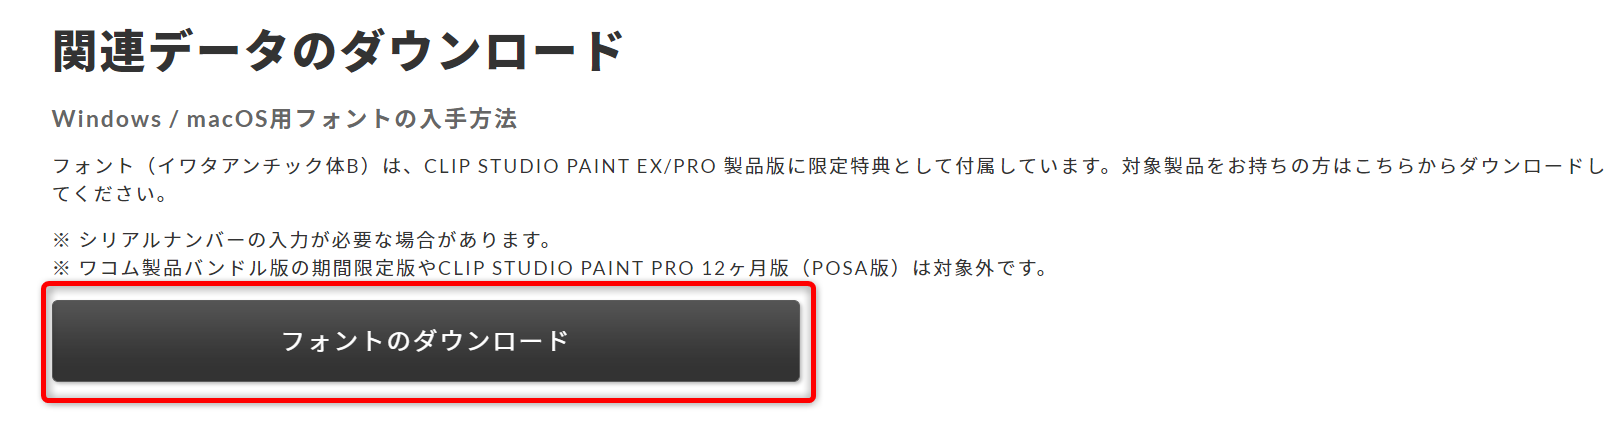This screenshot has height=421, width=1620.
Task: Click the second paragraph line てください。
Action: pos(111,194)
